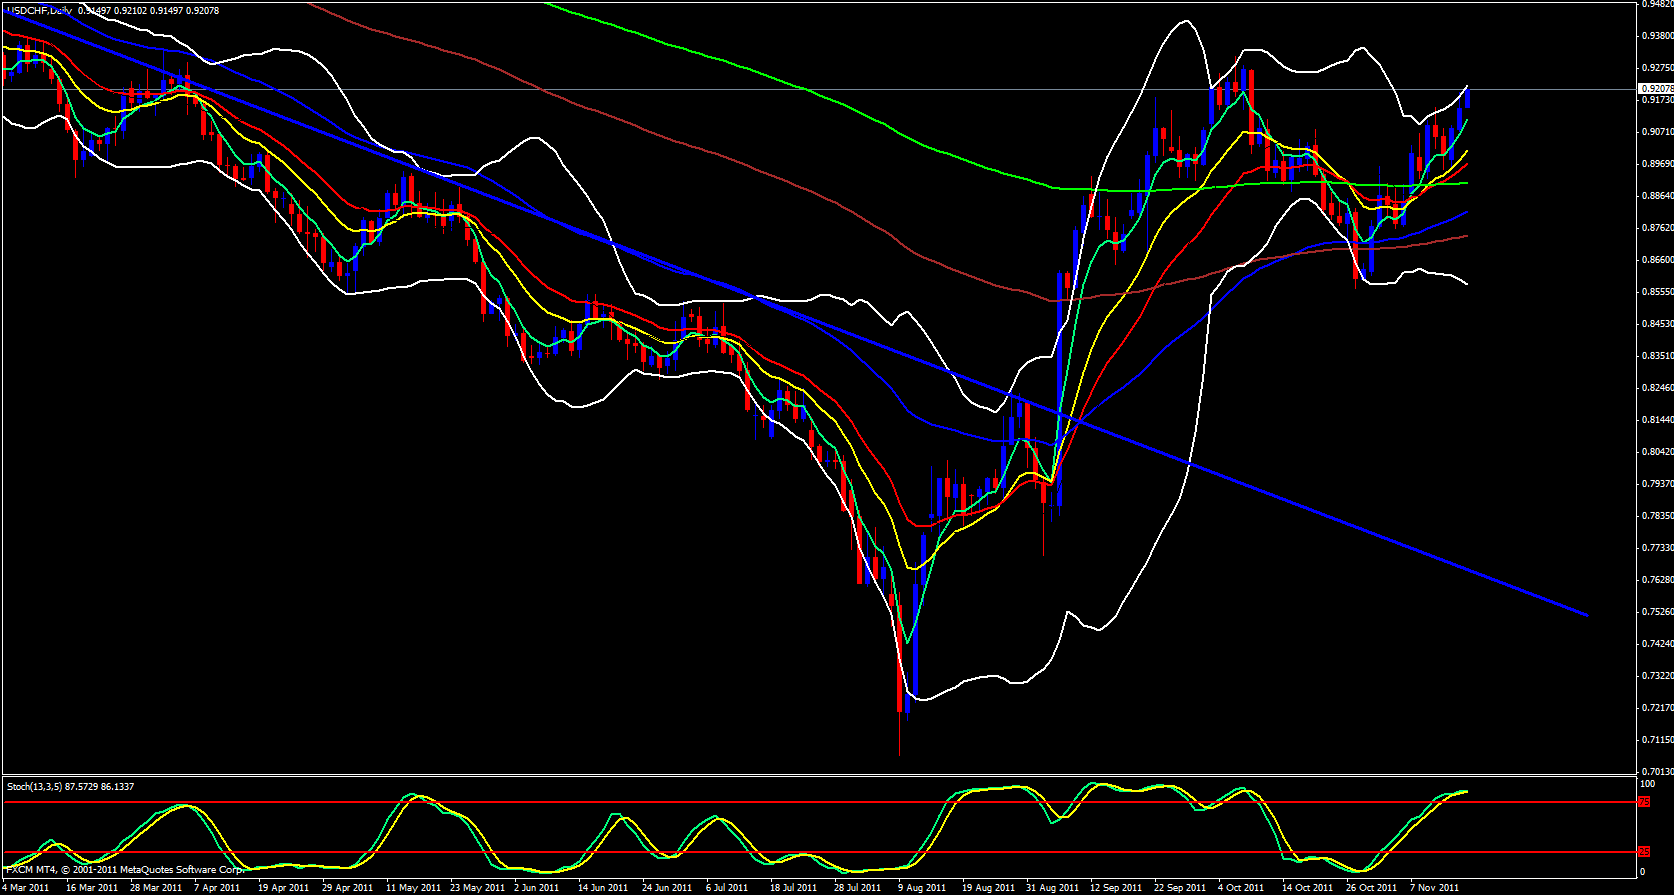
Task: Click the 0.86600 price scale label
Action: (x=1656, y=260)
